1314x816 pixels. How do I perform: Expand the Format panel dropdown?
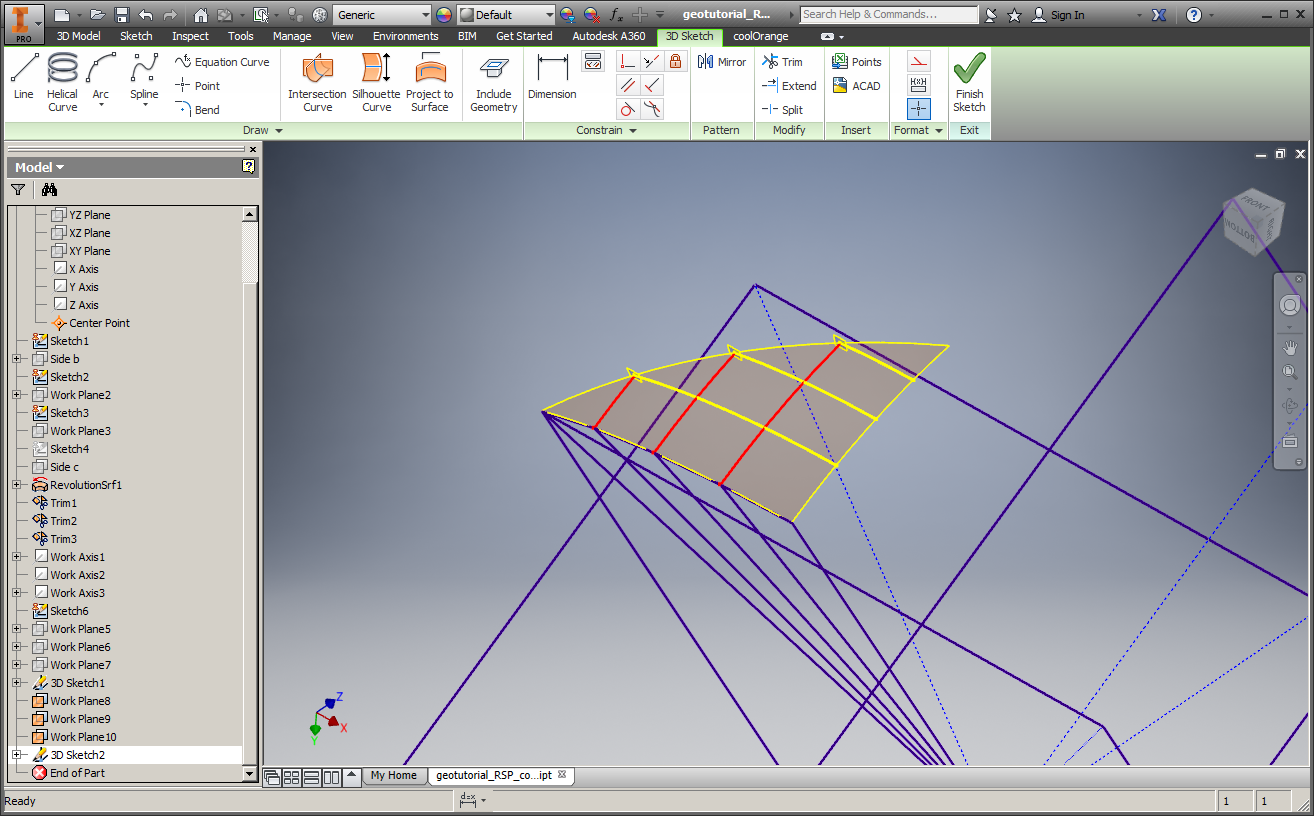click(x=919, y=130)
